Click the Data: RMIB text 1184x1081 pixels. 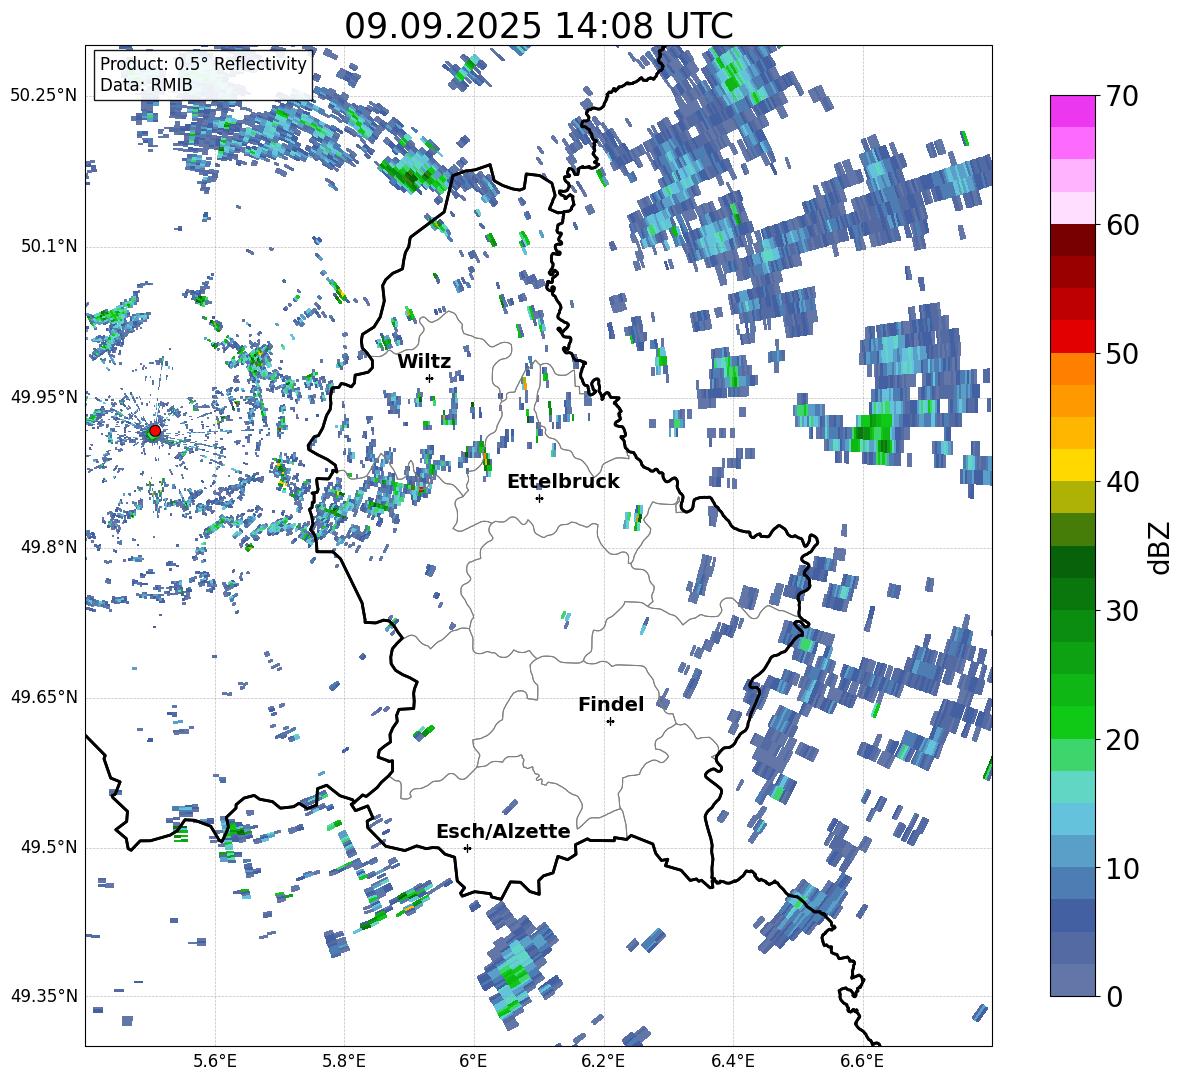146,85
